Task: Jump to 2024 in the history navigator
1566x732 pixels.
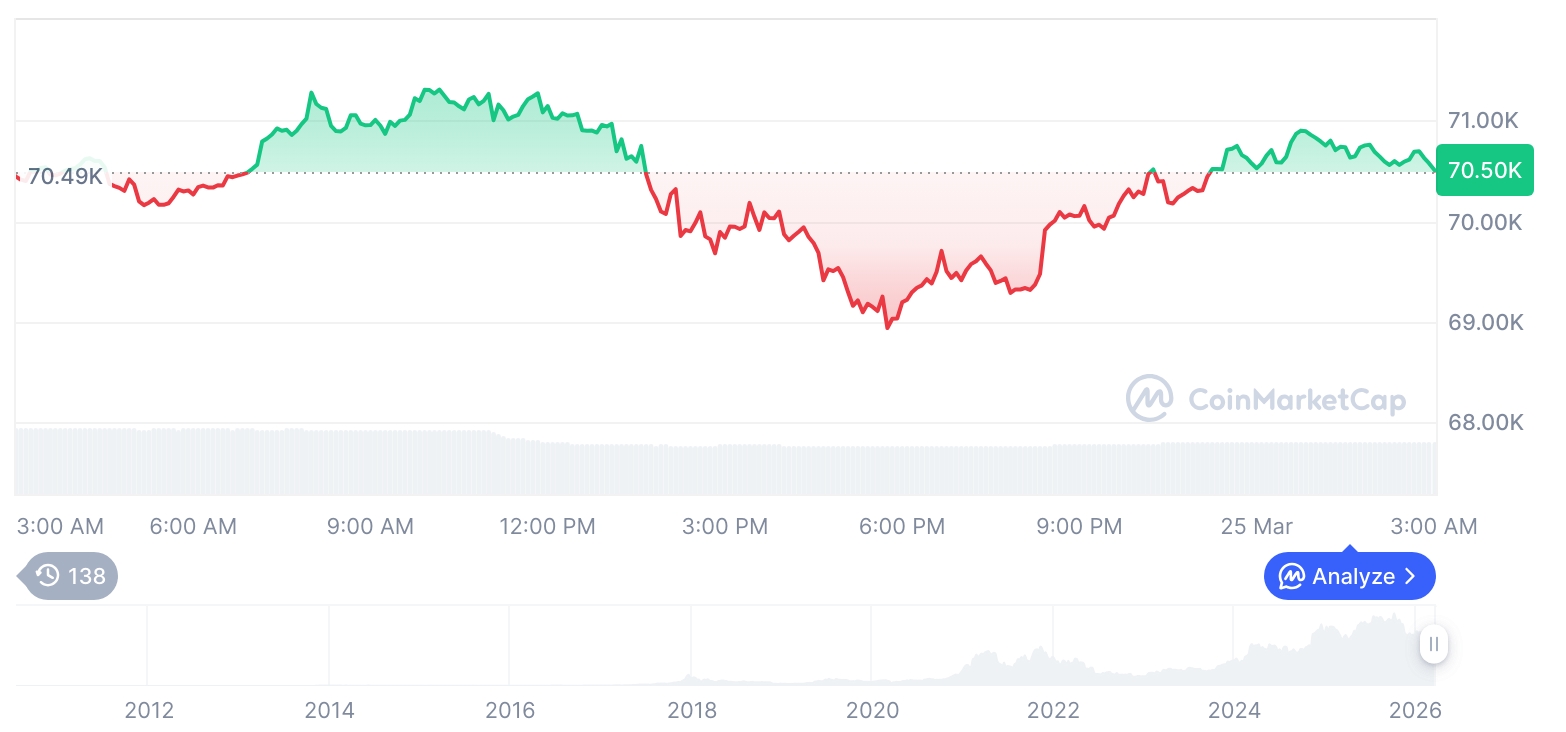Action: pyautogui.click(x=1234, y=710)
